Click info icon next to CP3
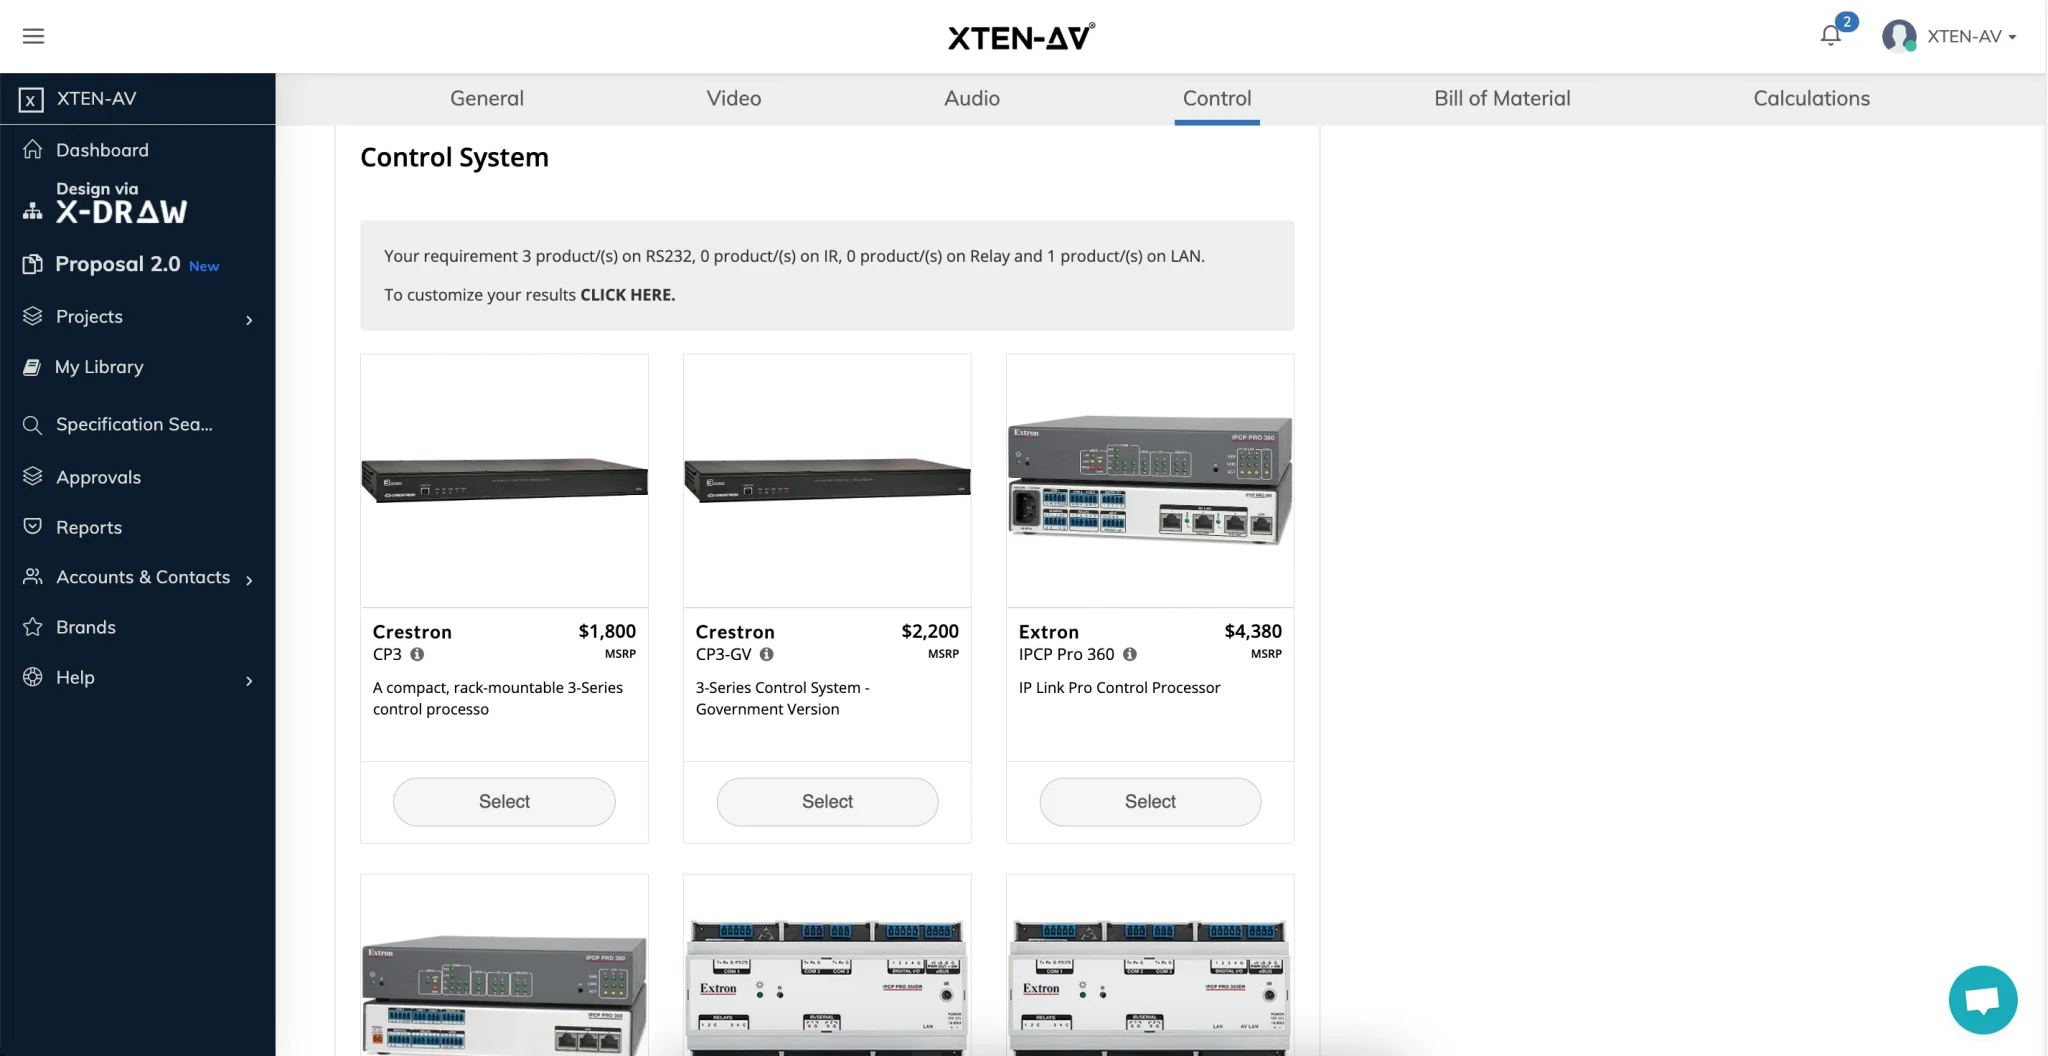 click(x=417, y=654)
